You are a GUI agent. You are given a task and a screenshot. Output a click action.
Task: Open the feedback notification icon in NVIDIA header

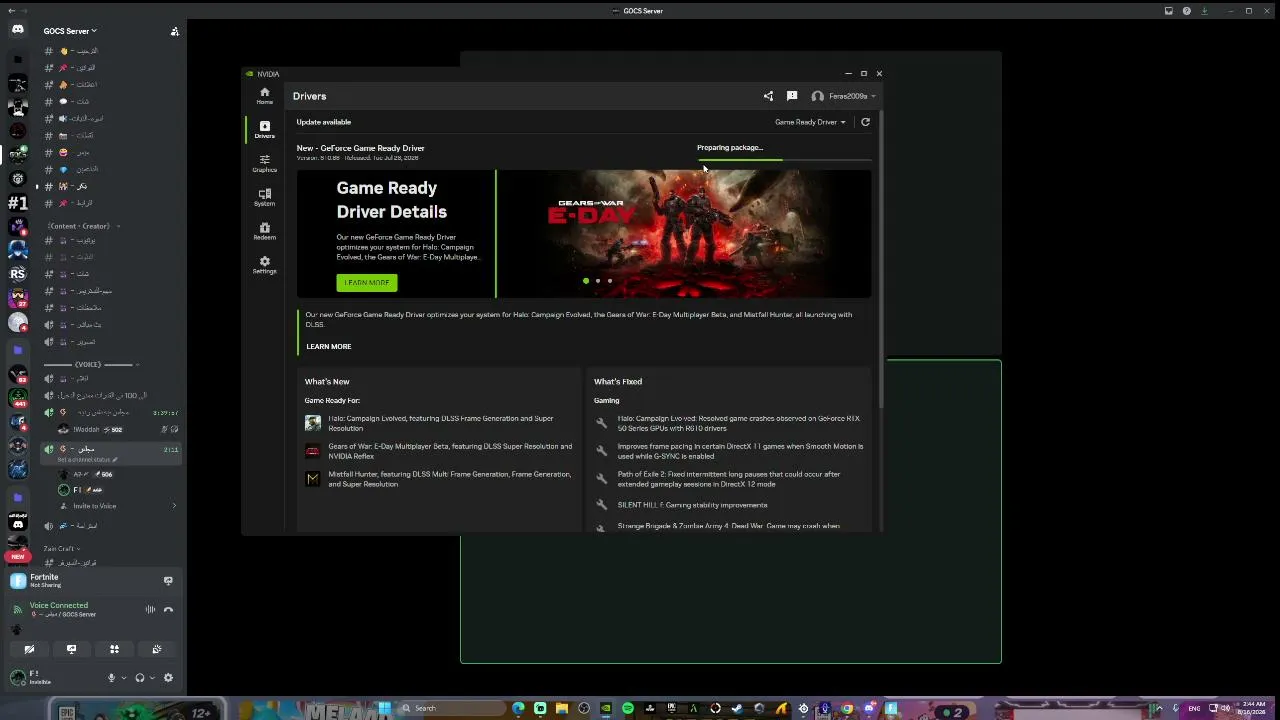coord(792,96)
